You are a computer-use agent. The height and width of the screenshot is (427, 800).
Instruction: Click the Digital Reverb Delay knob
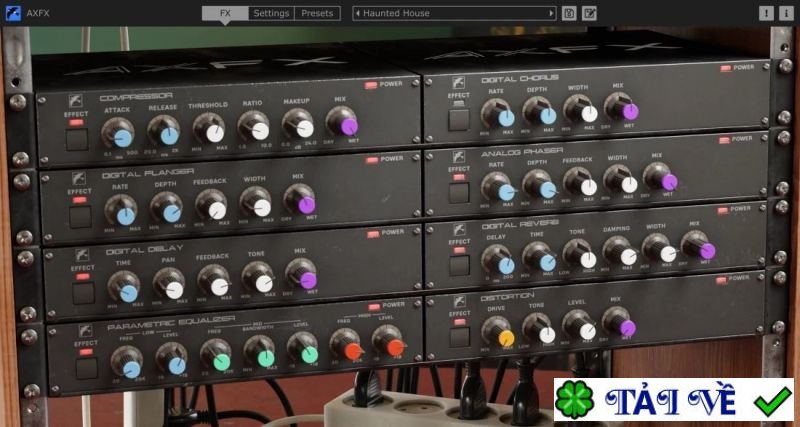[498, 261]
